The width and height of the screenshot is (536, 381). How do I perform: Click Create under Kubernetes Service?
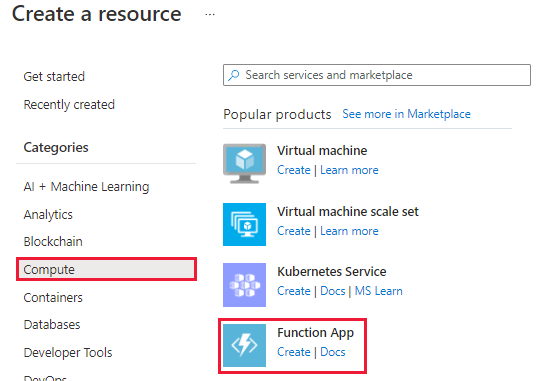[294, 291]
